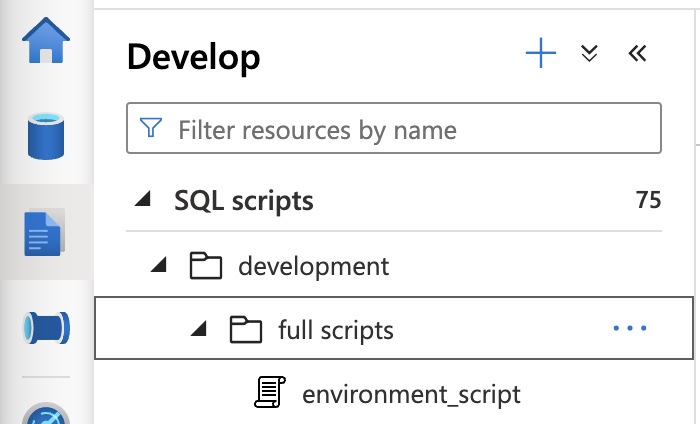
Task: Collapse the Develop panel with double-left chevron
Action: (x=637, y=55)
